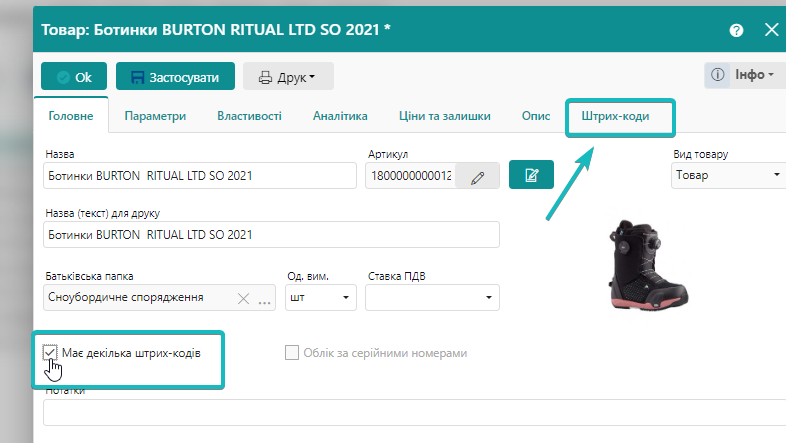The height and width of the screenshot is (443, 786).
Task: Toggle the Має декілька штрих-кодів checkbox
Action: (50, 352)
